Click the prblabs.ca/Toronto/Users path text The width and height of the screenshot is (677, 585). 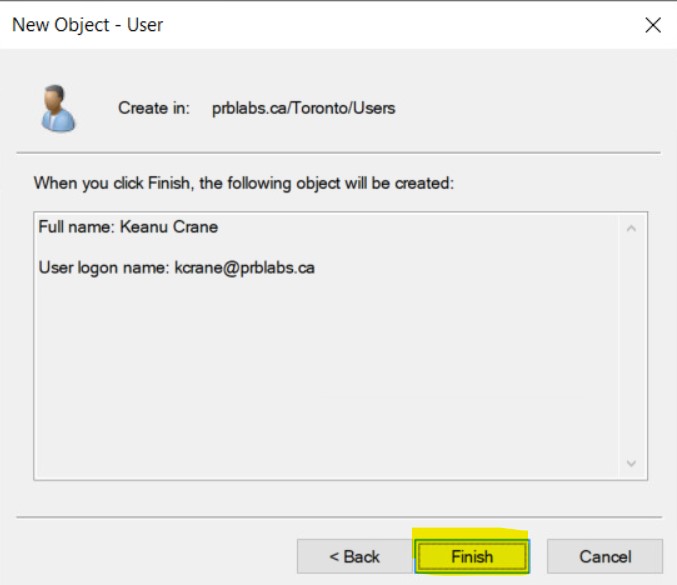pyautogui.click(x=303, y=108)
